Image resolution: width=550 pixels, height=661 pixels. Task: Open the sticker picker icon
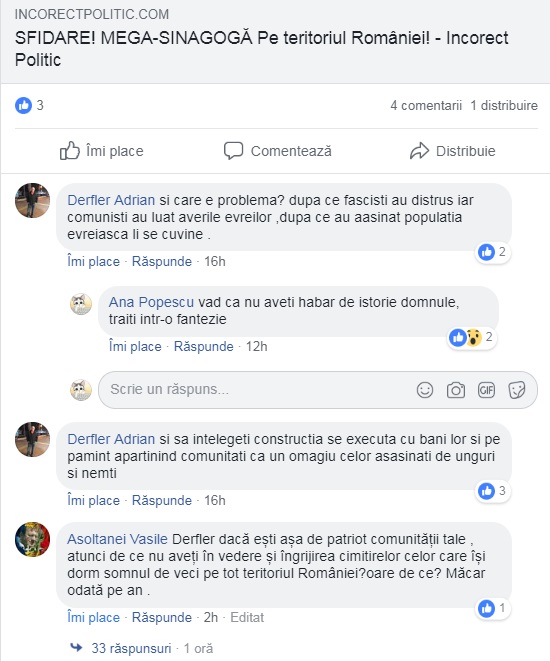coord(517,390)
